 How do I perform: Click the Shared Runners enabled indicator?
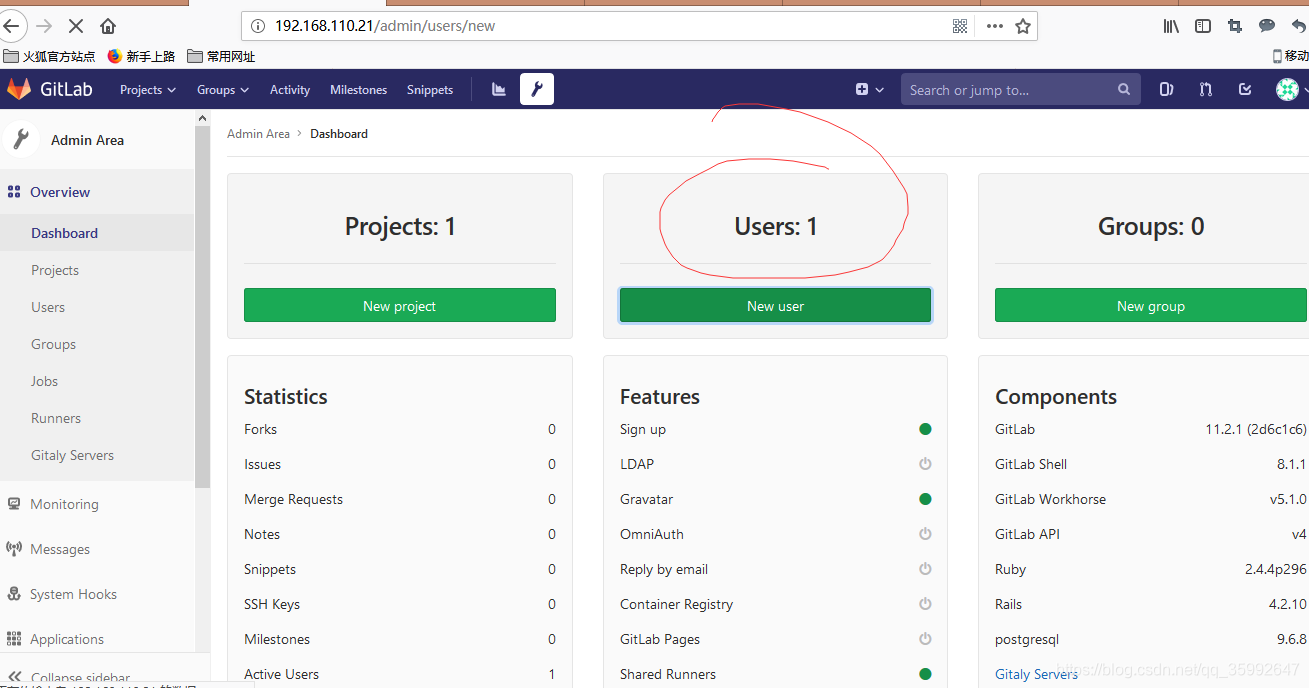click(925, 674)
